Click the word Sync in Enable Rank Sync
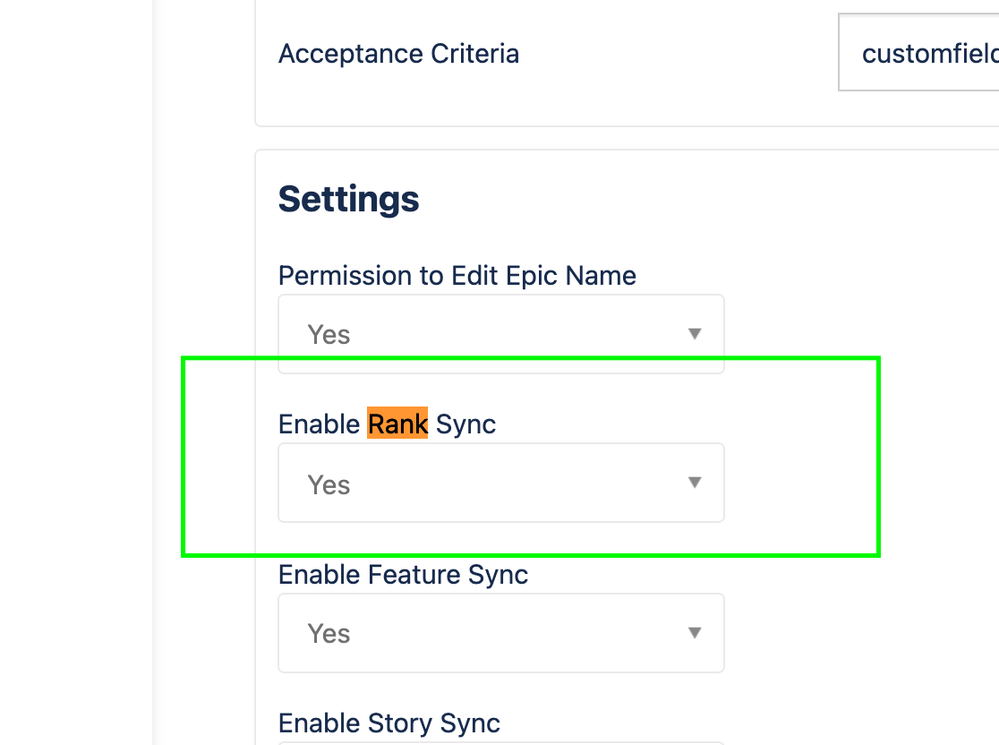 click(x=466, y=424)
